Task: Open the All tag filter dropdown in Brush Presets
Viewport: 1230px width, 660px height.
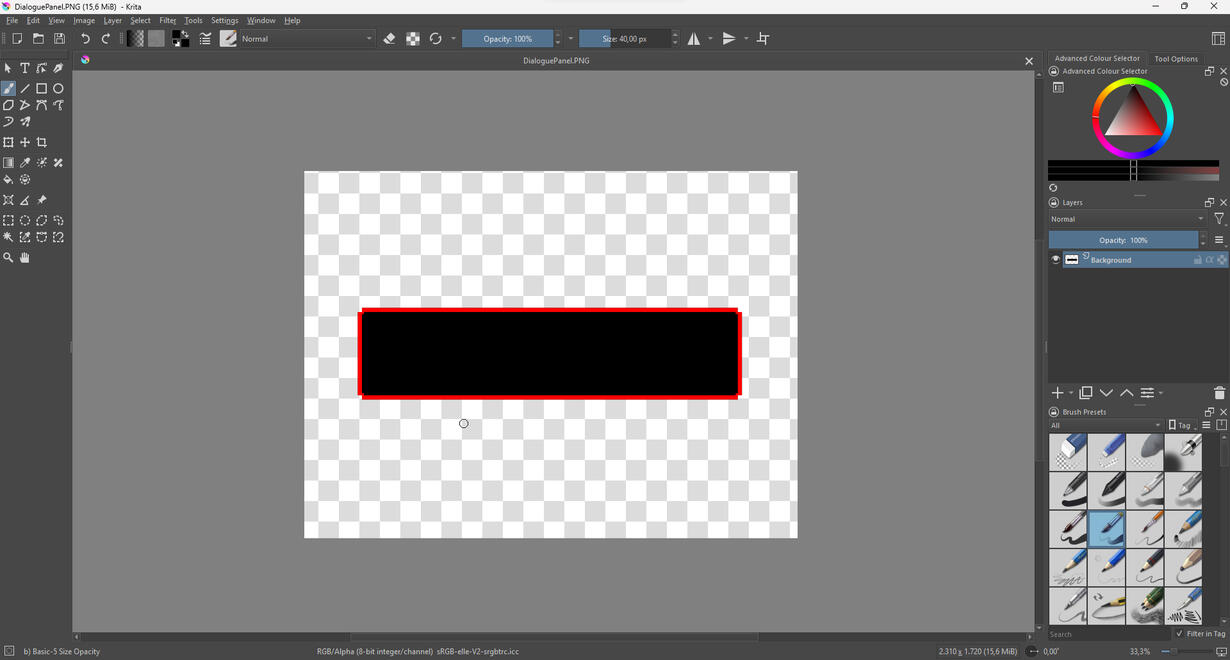Action: [1105, 425]
